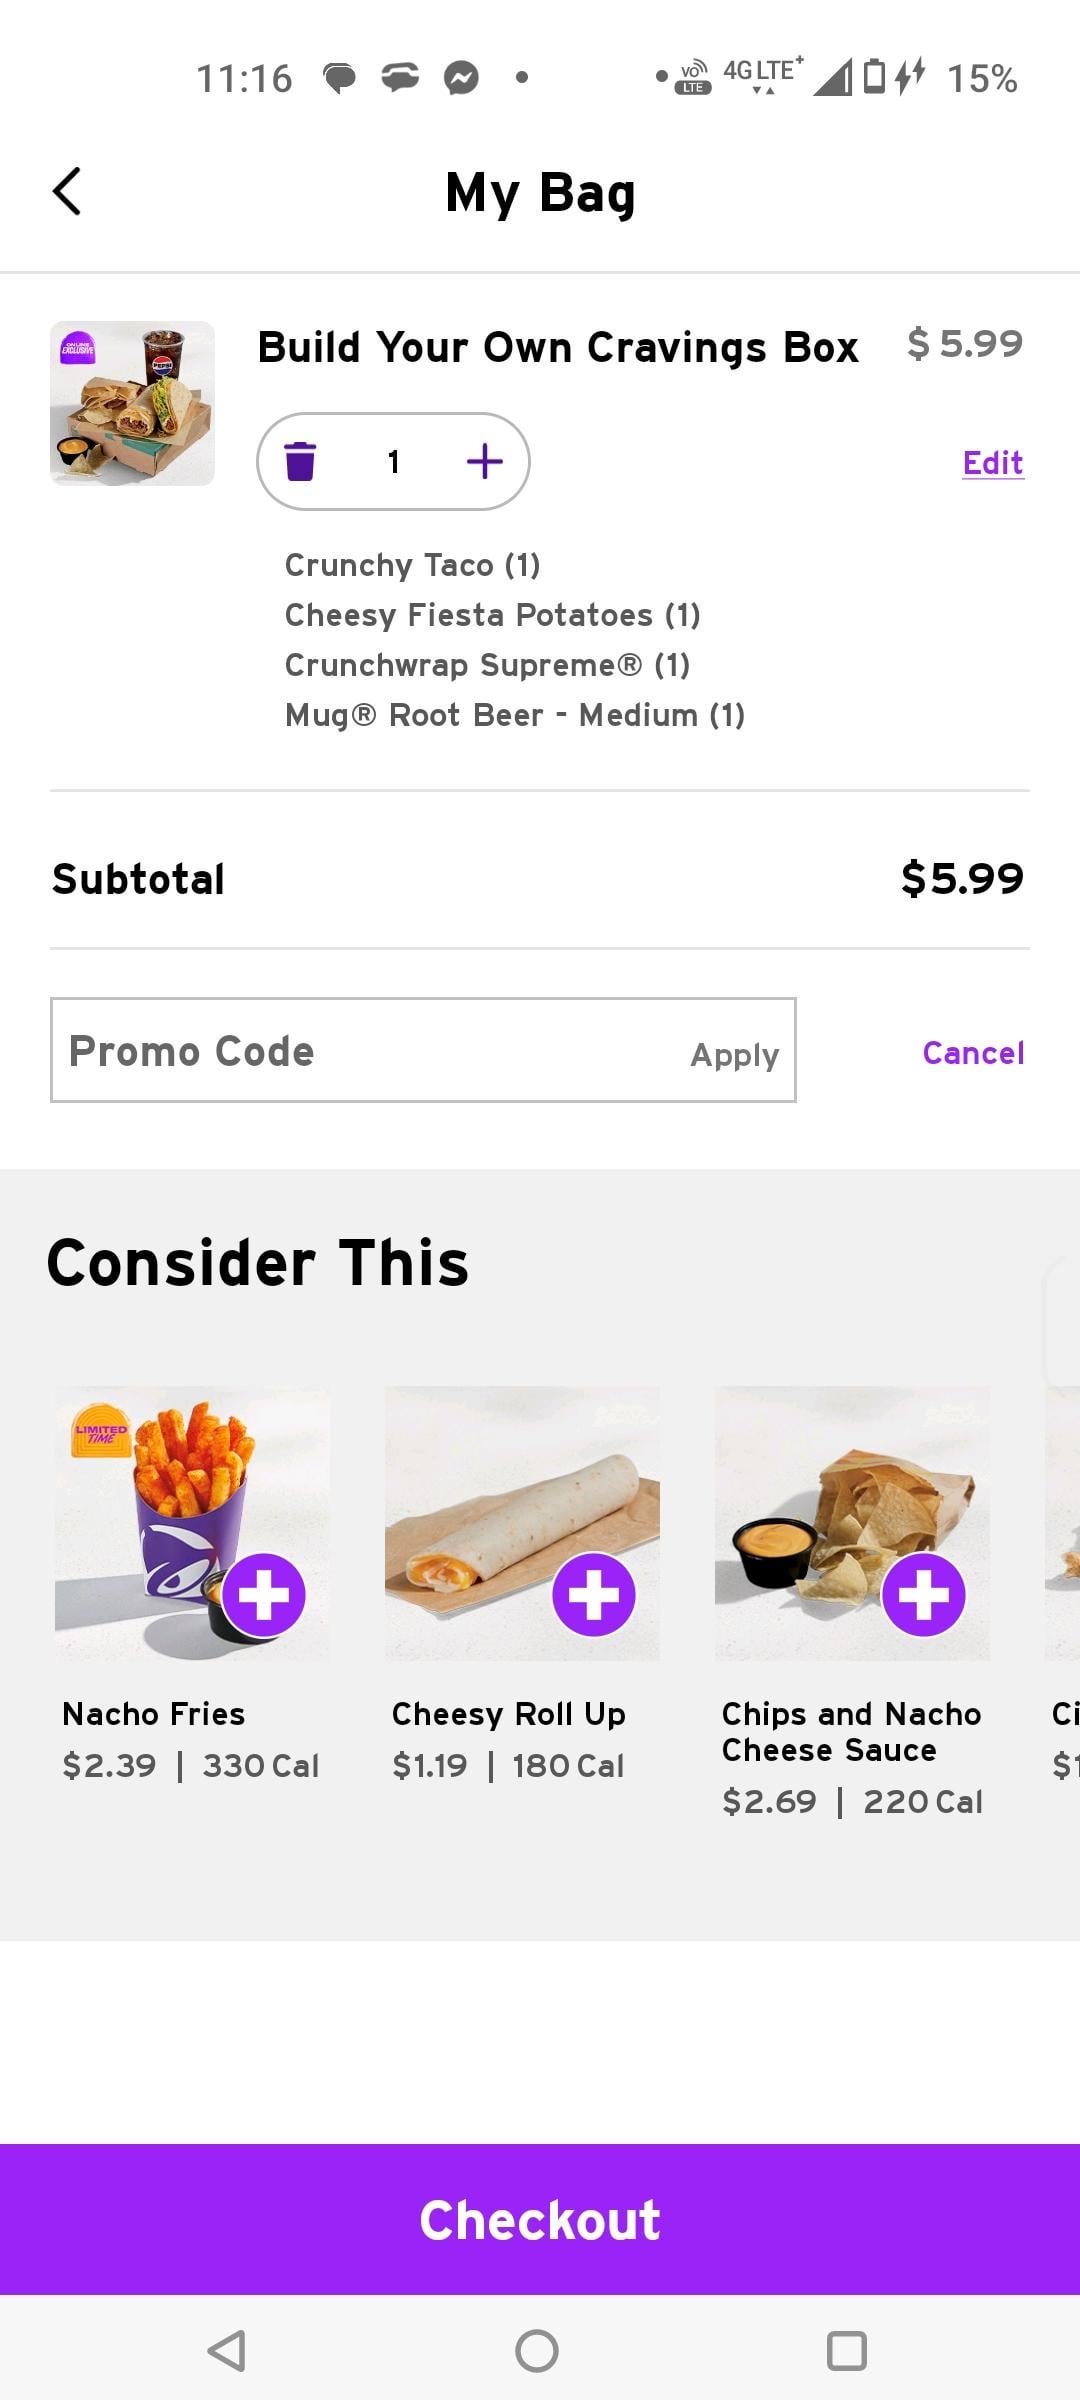
Task: Increase Cravings Box quantity with plus
Action: pyautogui.click(x=485, y=462)
